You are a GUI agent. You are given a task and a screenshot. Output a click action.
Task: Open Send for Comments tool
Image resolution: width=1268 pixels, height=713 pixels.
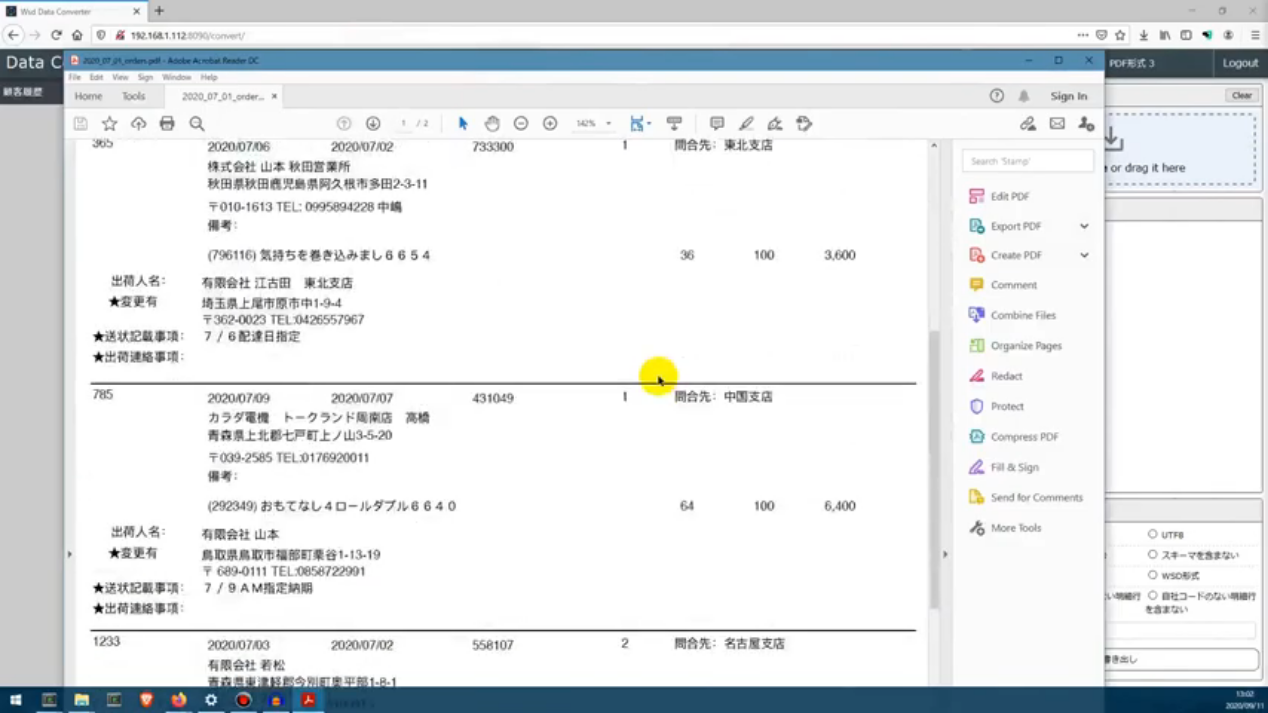(1036, 497)
